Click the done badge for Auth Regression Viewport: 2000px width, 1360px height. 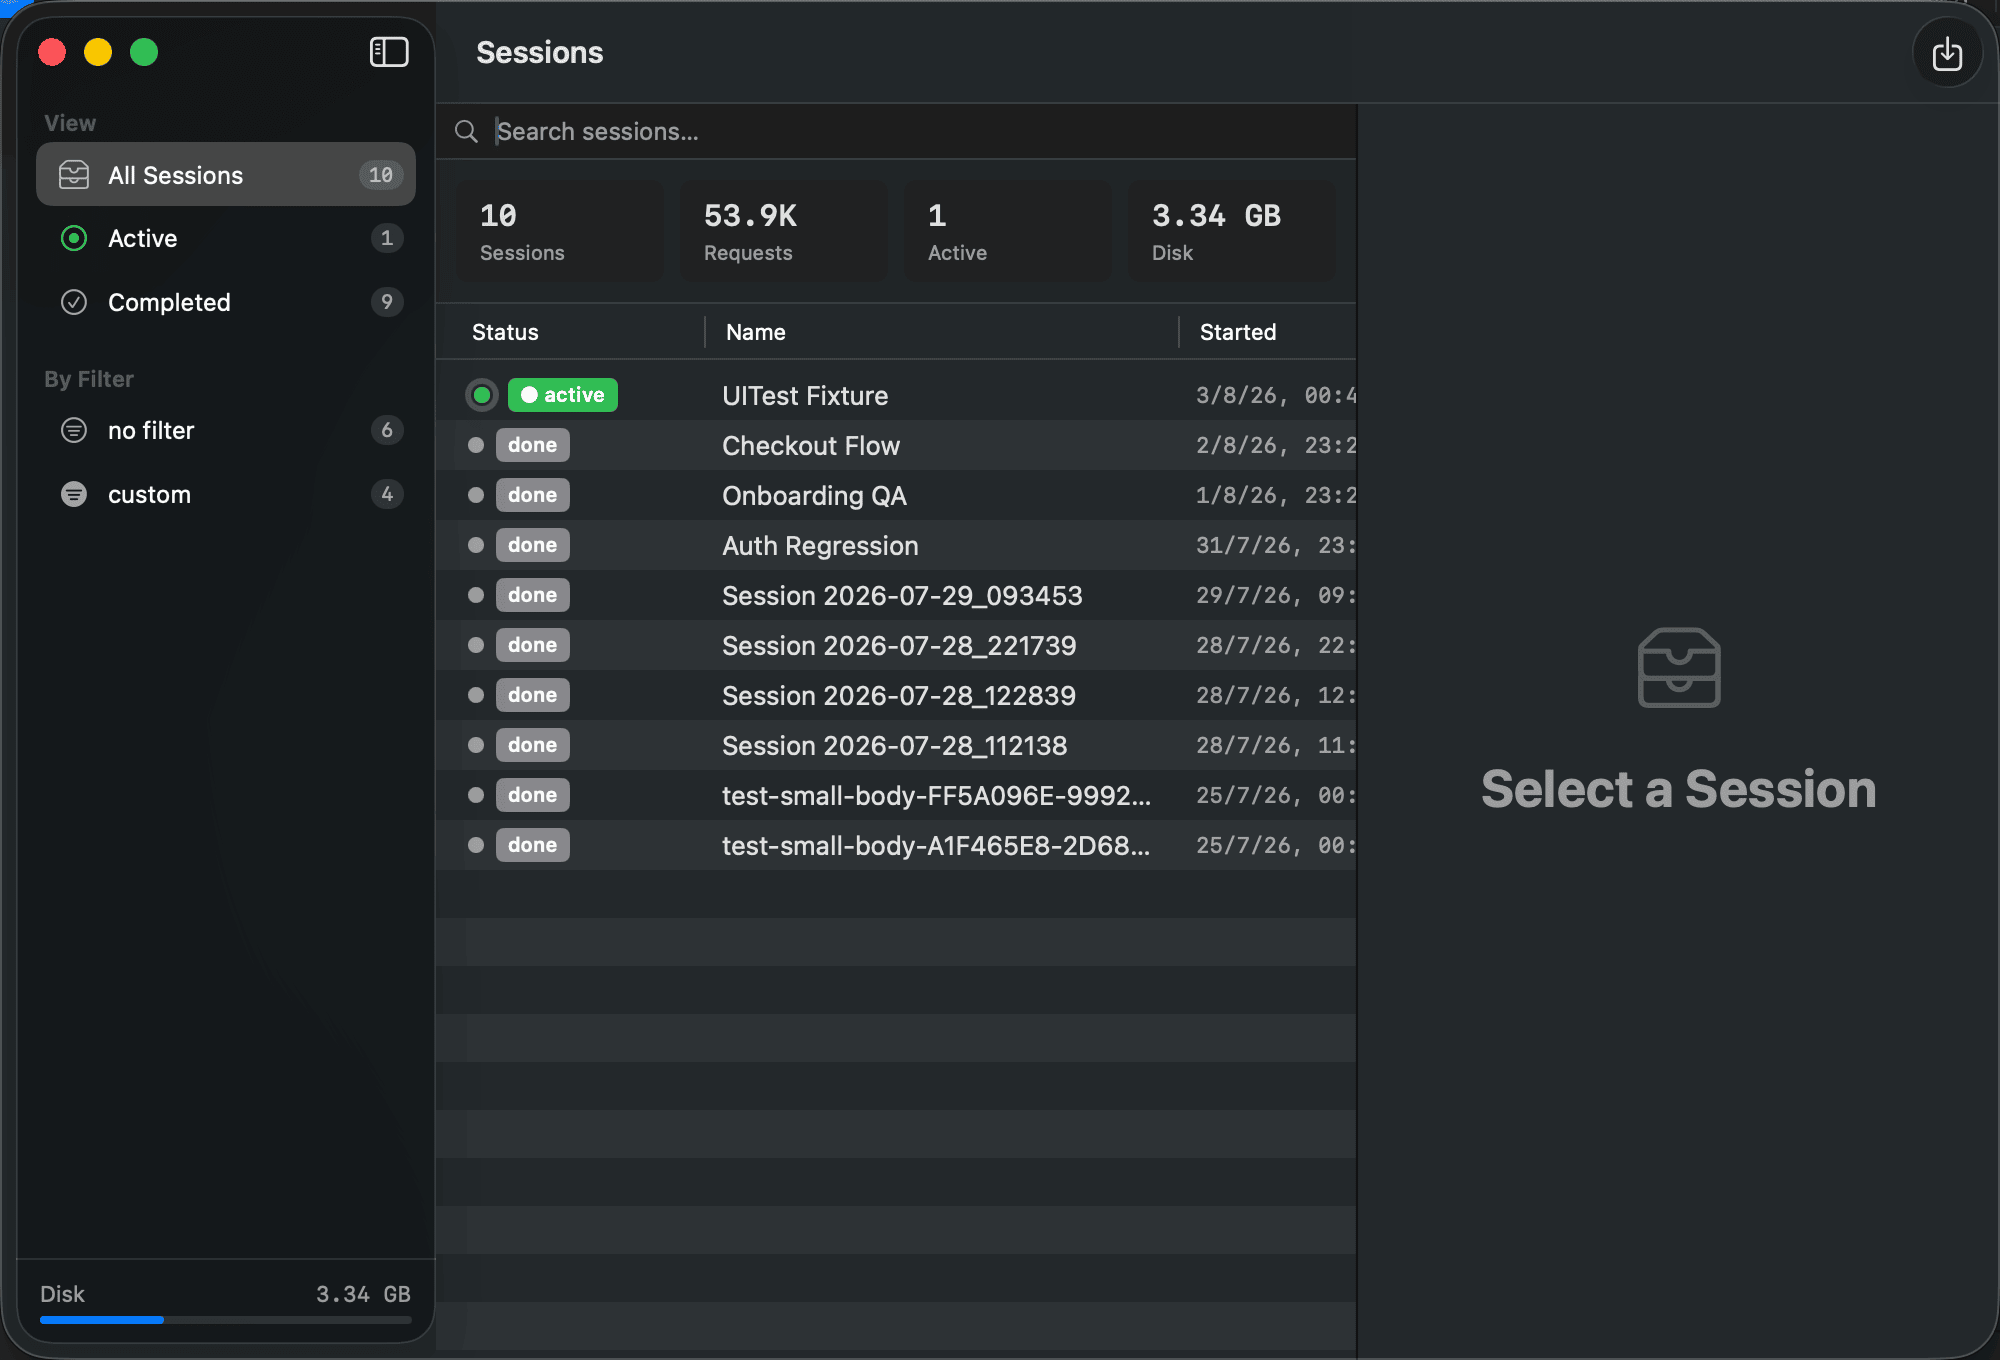tap(533, 545)
